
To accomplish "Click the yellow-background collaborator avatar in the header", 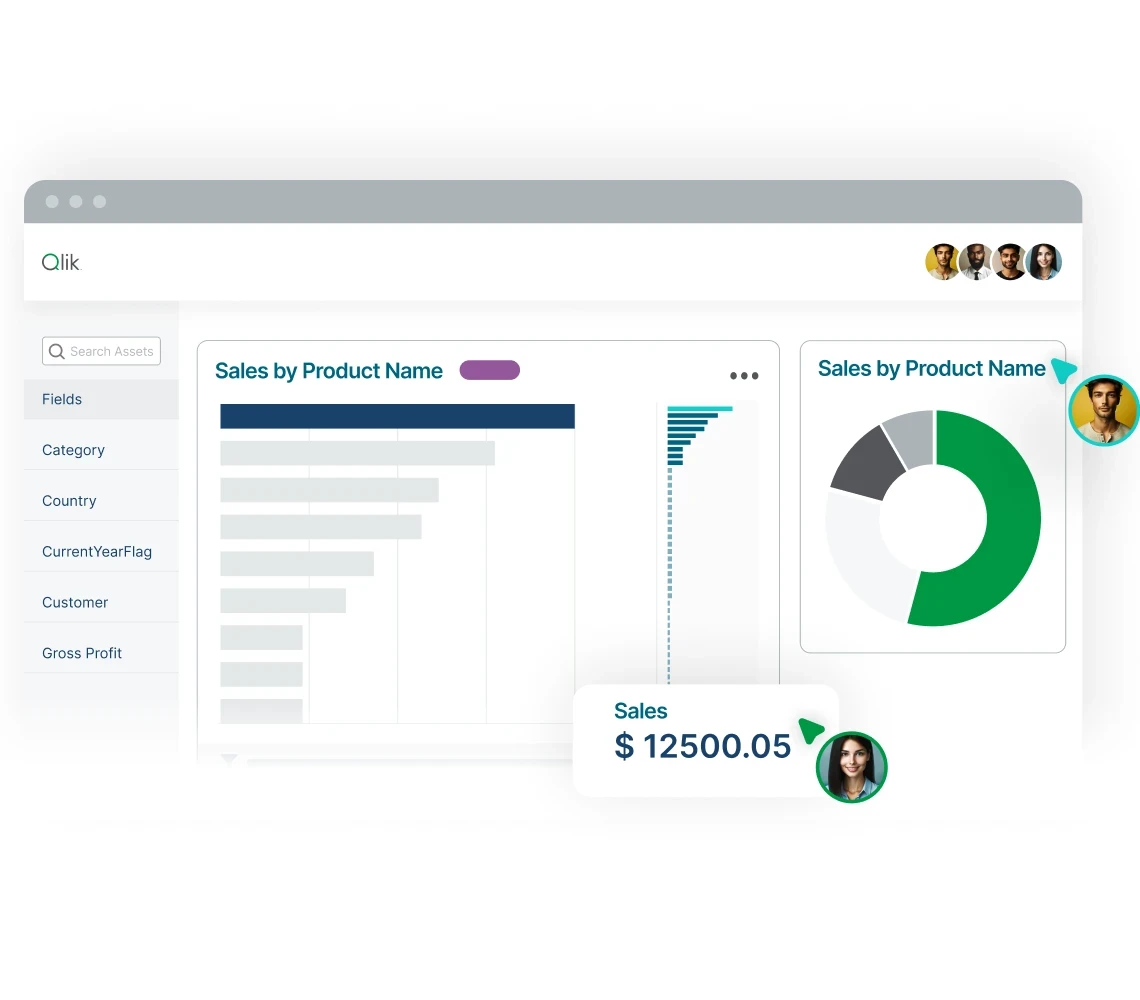I will coord(942,262).
